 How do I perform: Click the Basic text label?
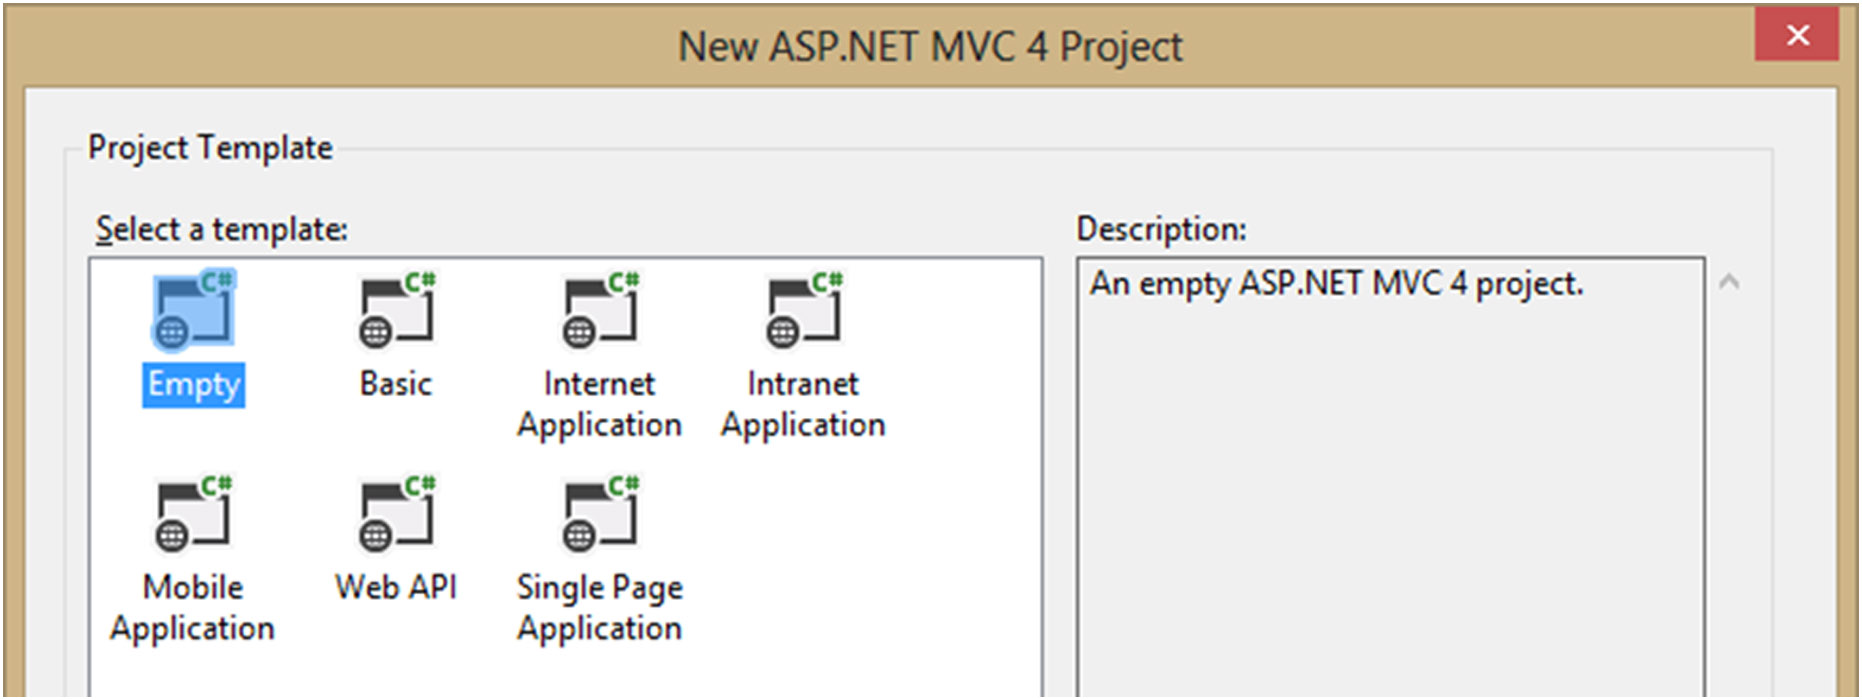(x=396, y=384)
